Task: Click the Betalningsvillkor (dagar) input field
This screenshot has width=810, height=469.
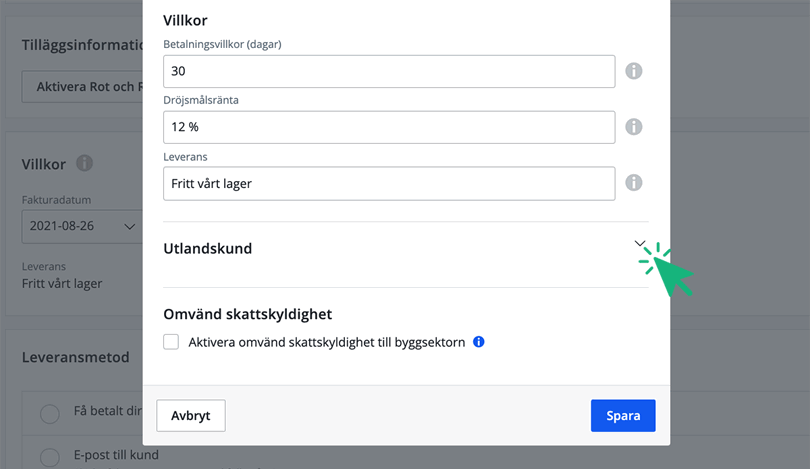Action: point(389,71)
